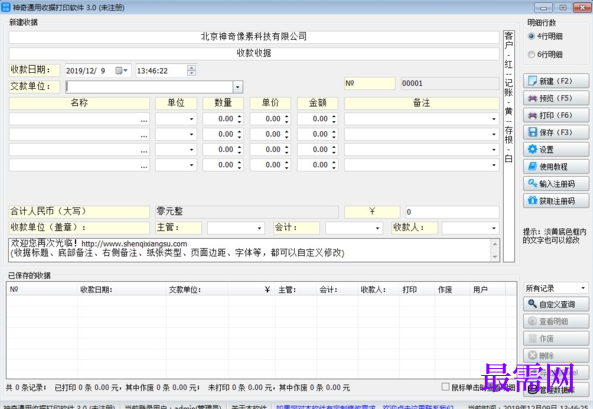Click the 用户 column header in saved list

[487, 290]
